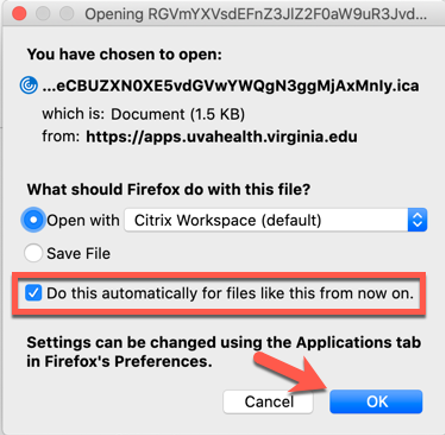445x435 pixels.
Task: Click the greyed-out minimize window button
Action: 43,14
